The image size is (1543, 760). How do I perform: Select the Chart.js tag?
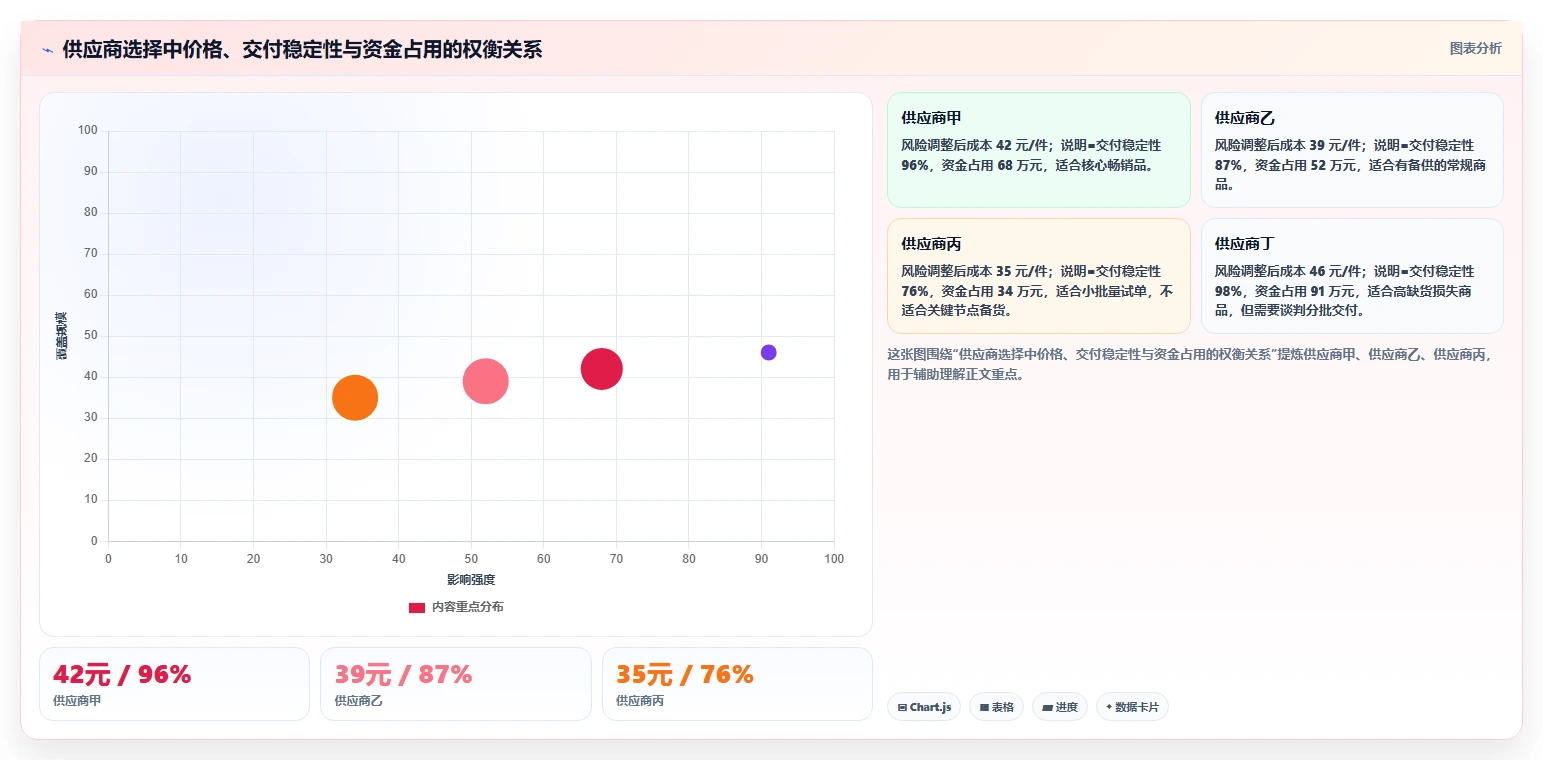click(924, 707)
